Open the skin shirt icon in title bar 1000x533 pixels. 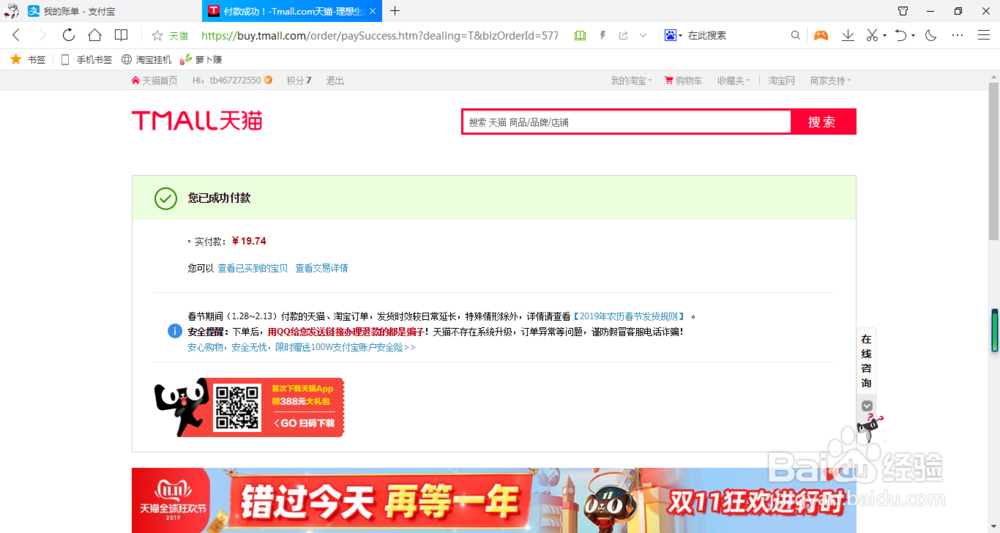pyautogui.click(x=903, y=11)
